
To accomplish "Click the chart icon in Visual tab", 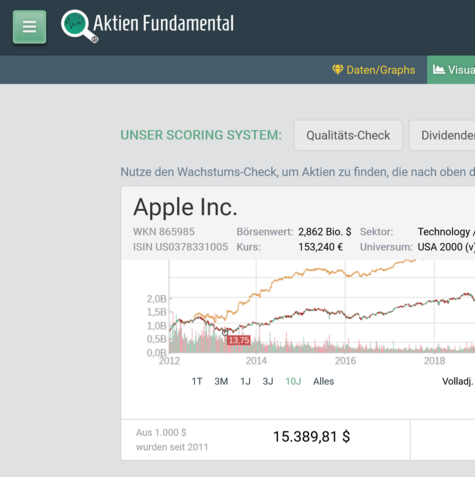I will (439, 69).
